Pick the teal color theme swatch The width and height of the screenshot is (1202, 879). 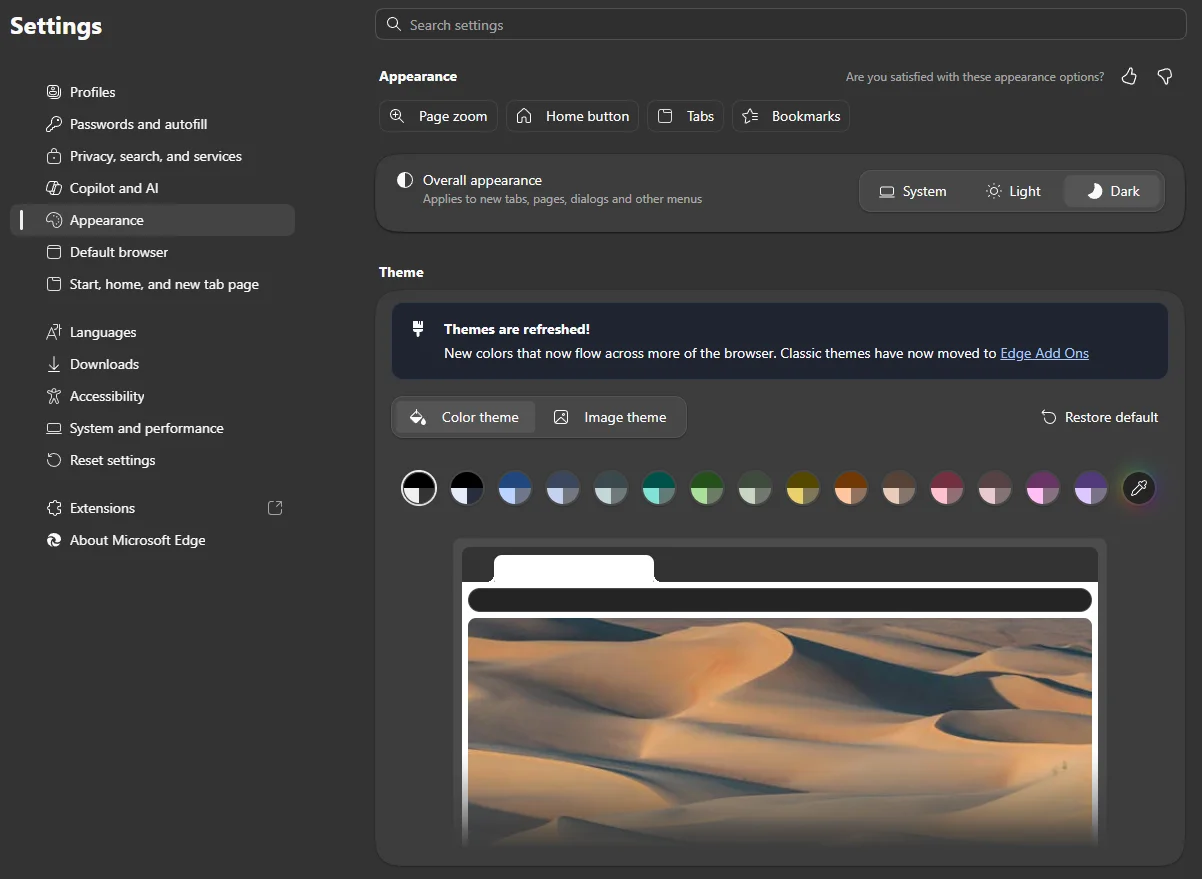(x=659, y=488)
